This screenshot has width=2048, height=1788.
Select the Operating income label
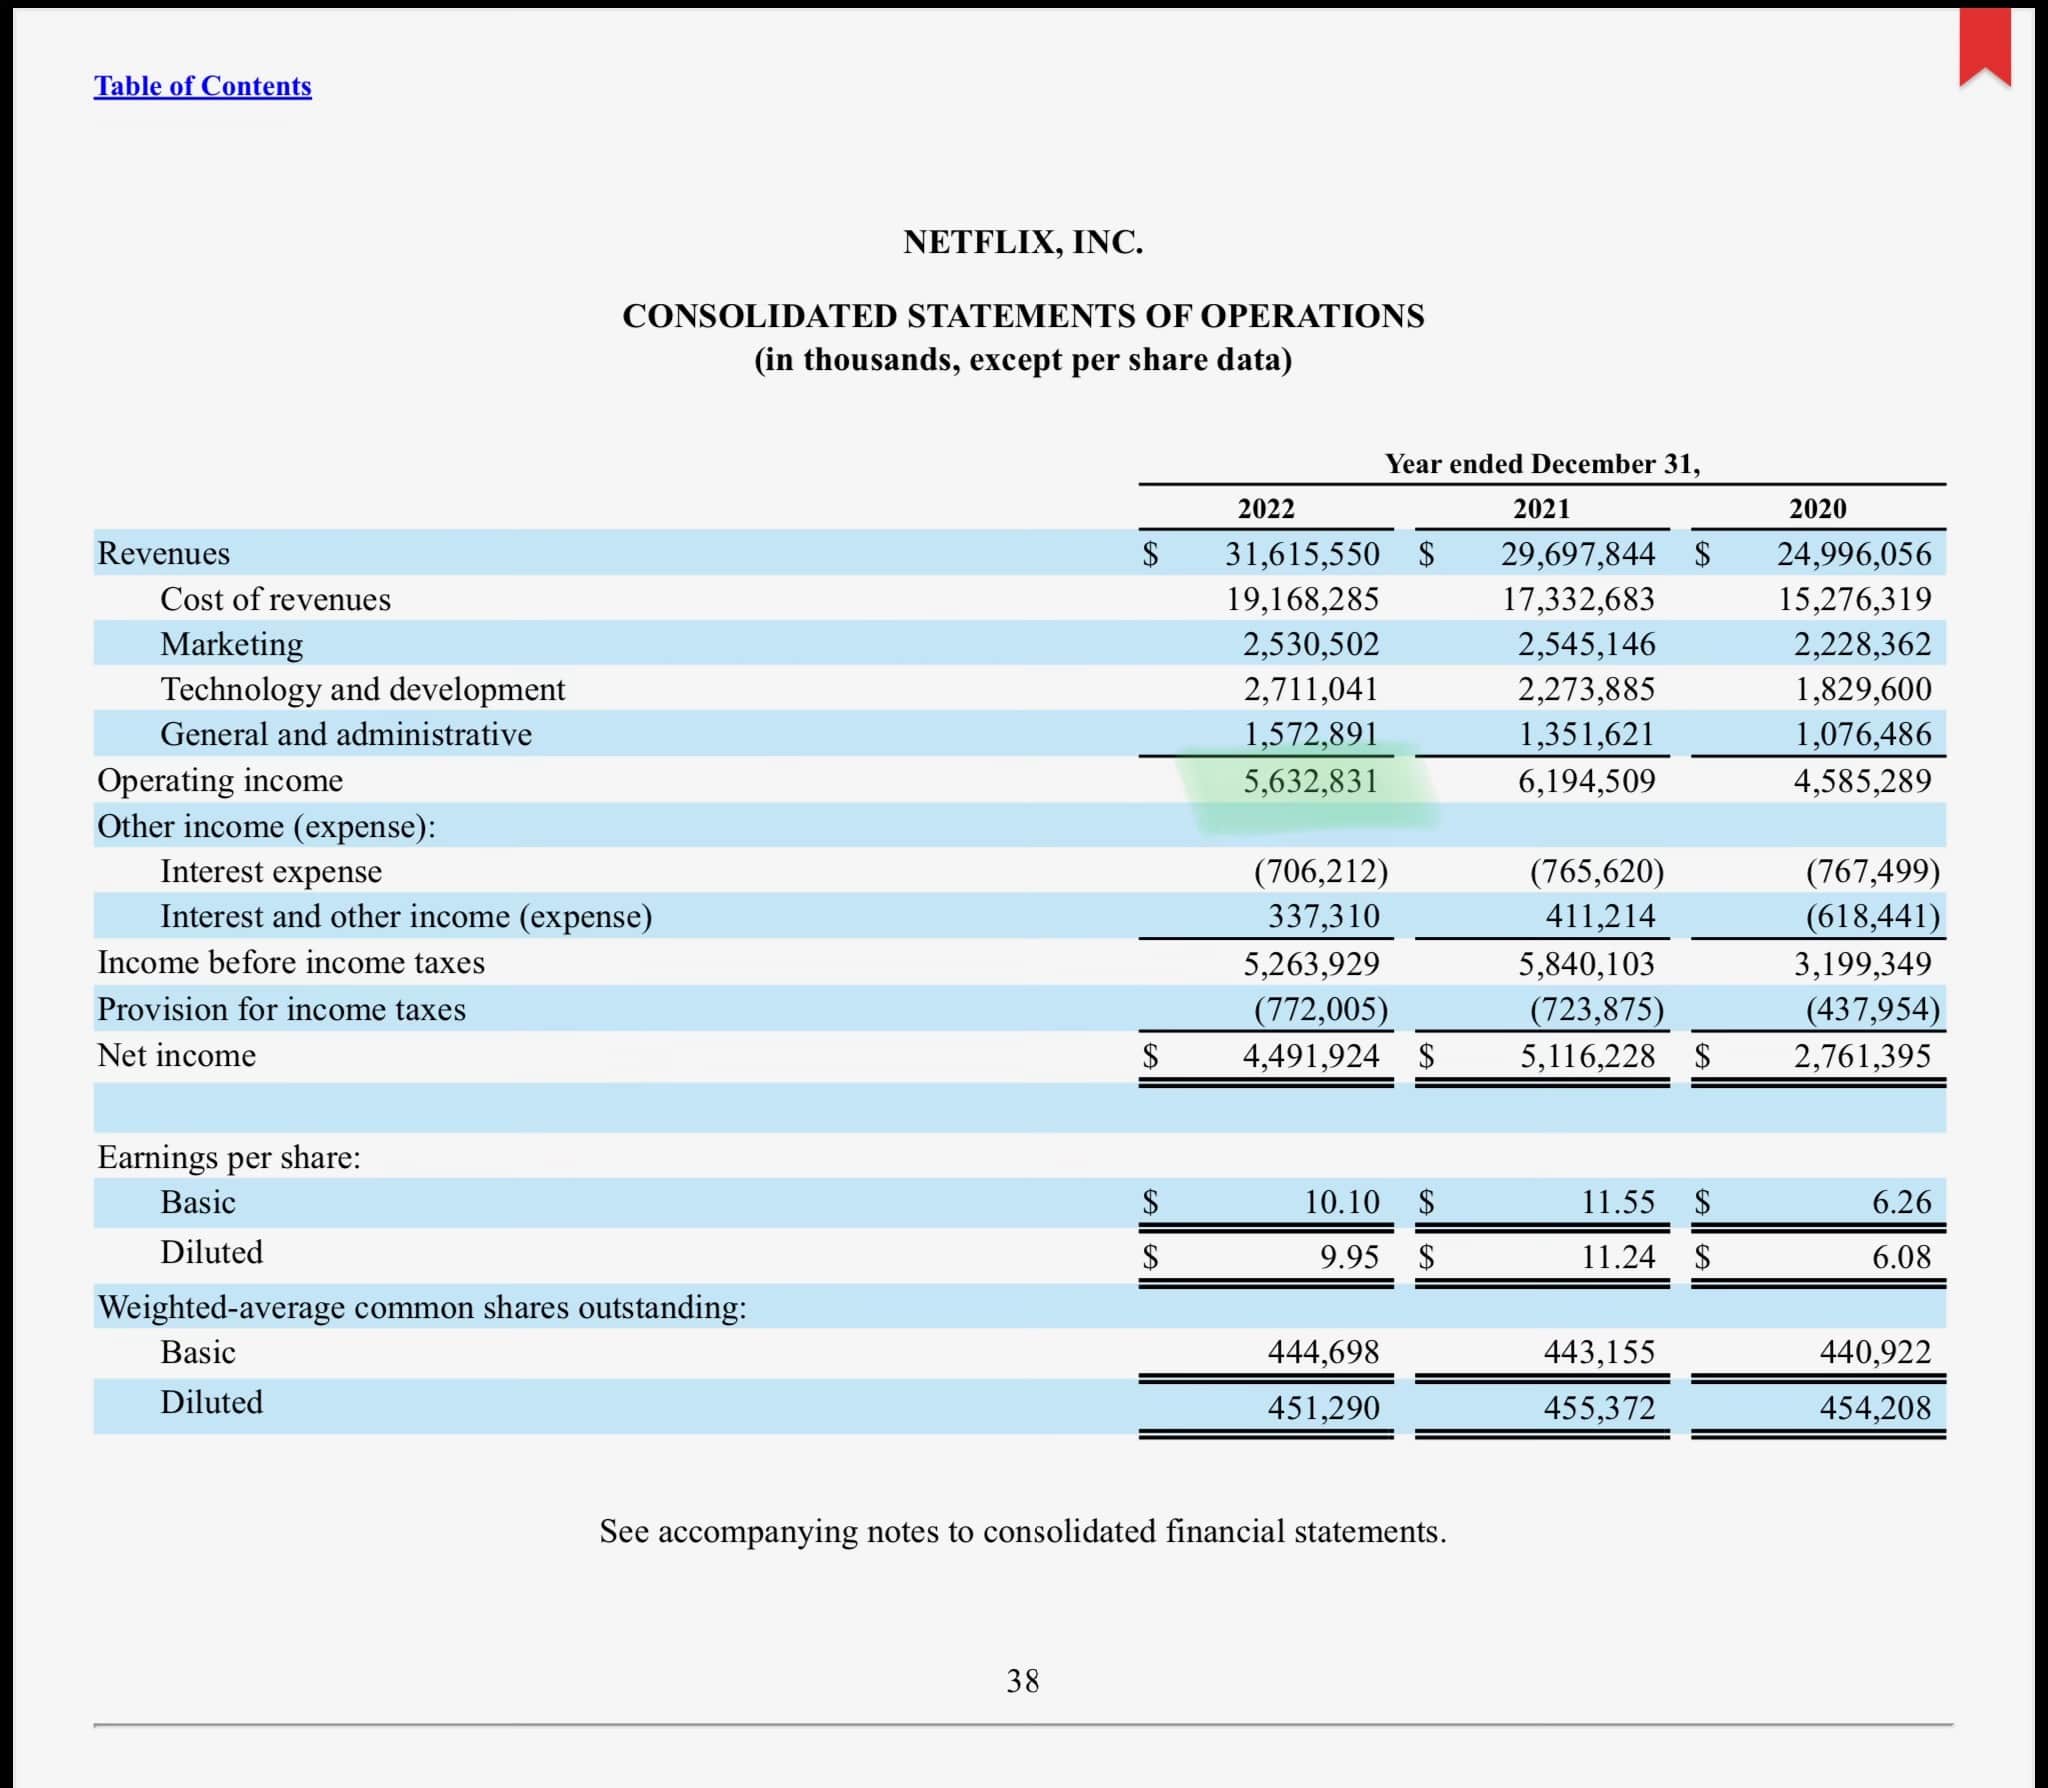[x=220, y=780]
